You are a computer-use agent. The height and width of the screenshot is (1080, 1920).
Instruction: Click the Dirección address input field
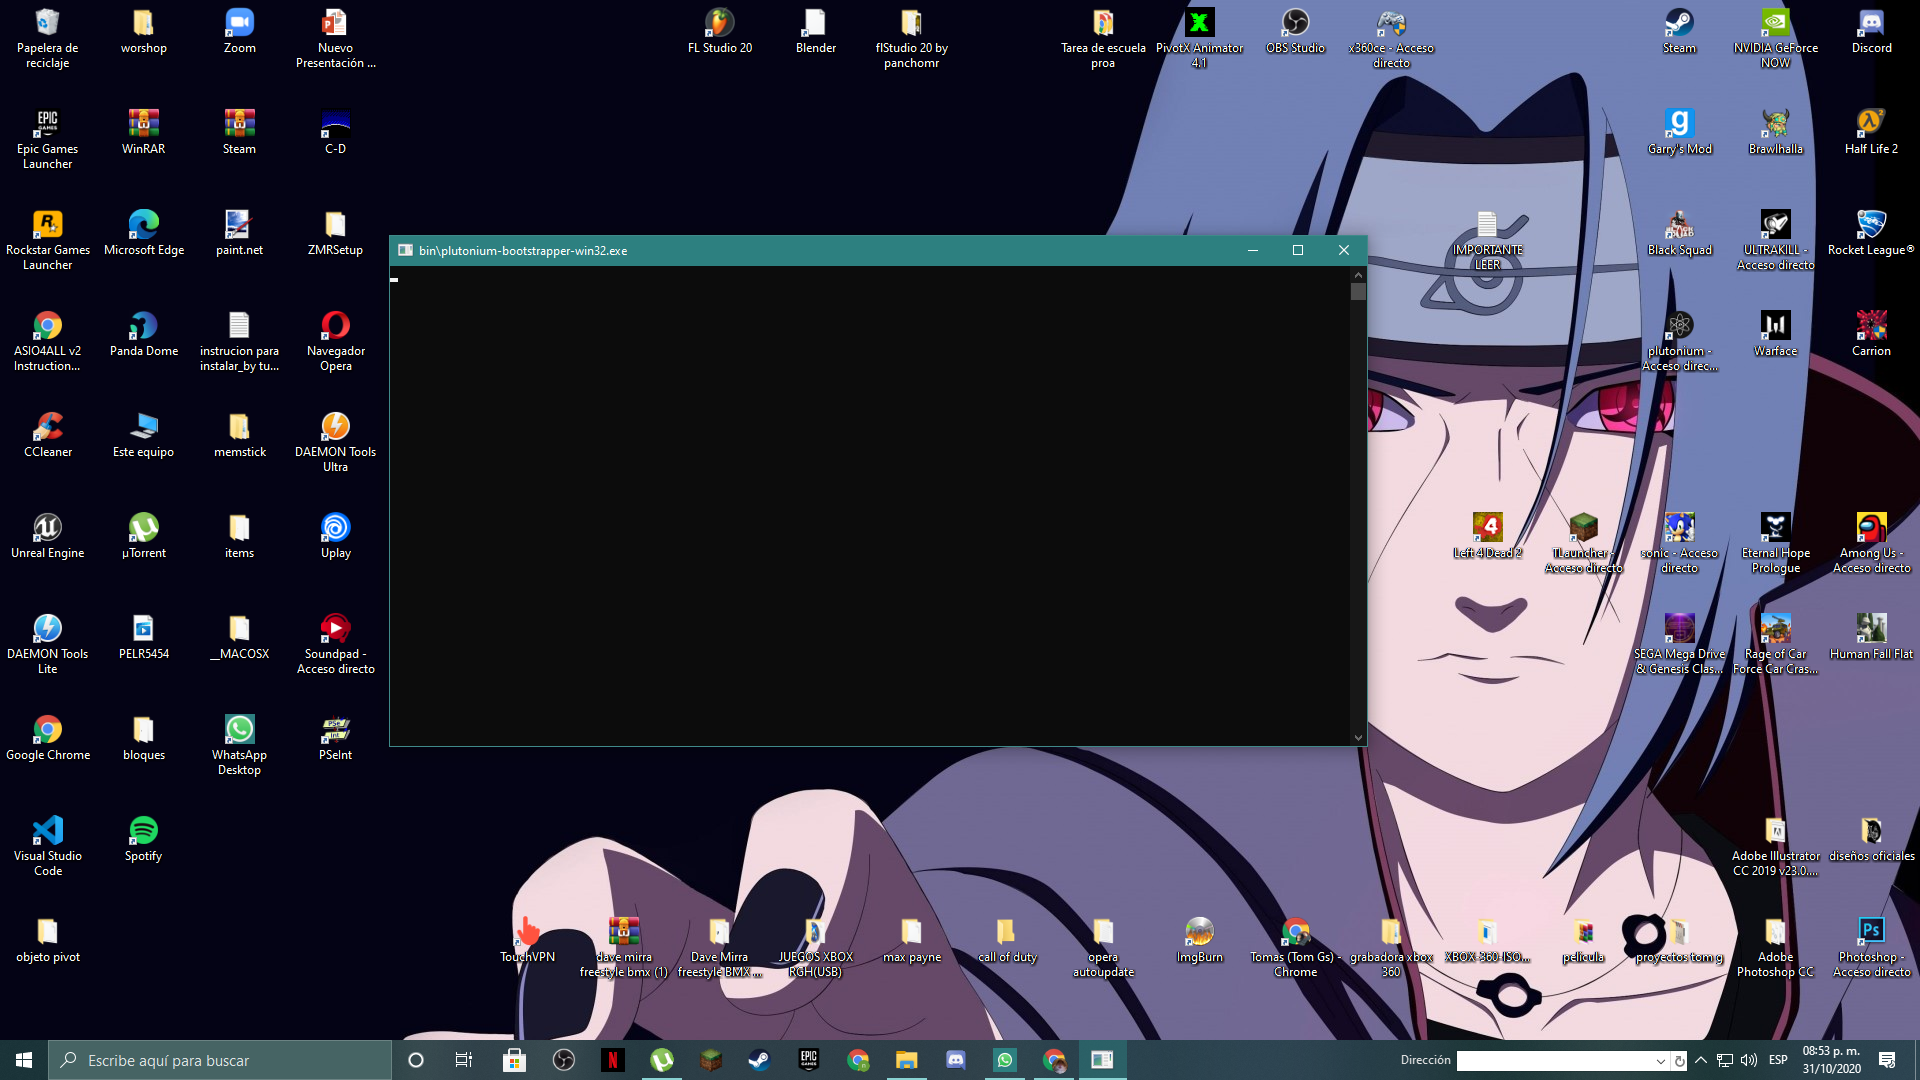click(1554, 1061)
